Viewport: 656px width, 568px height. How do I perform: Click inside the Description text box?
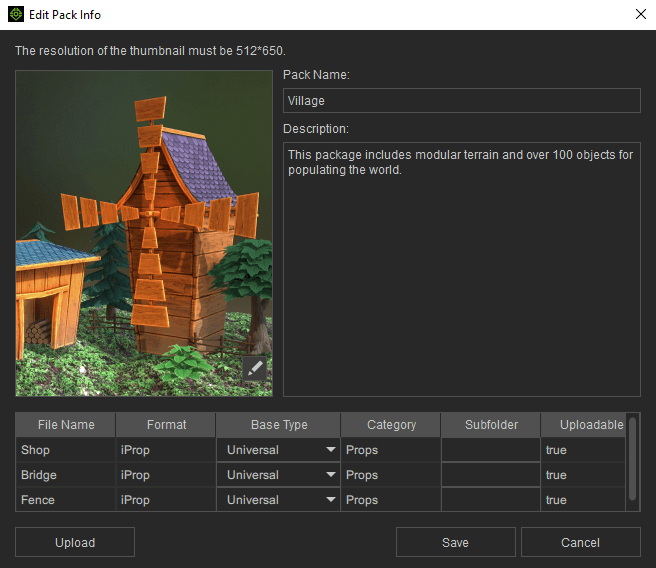pos(461,270)
